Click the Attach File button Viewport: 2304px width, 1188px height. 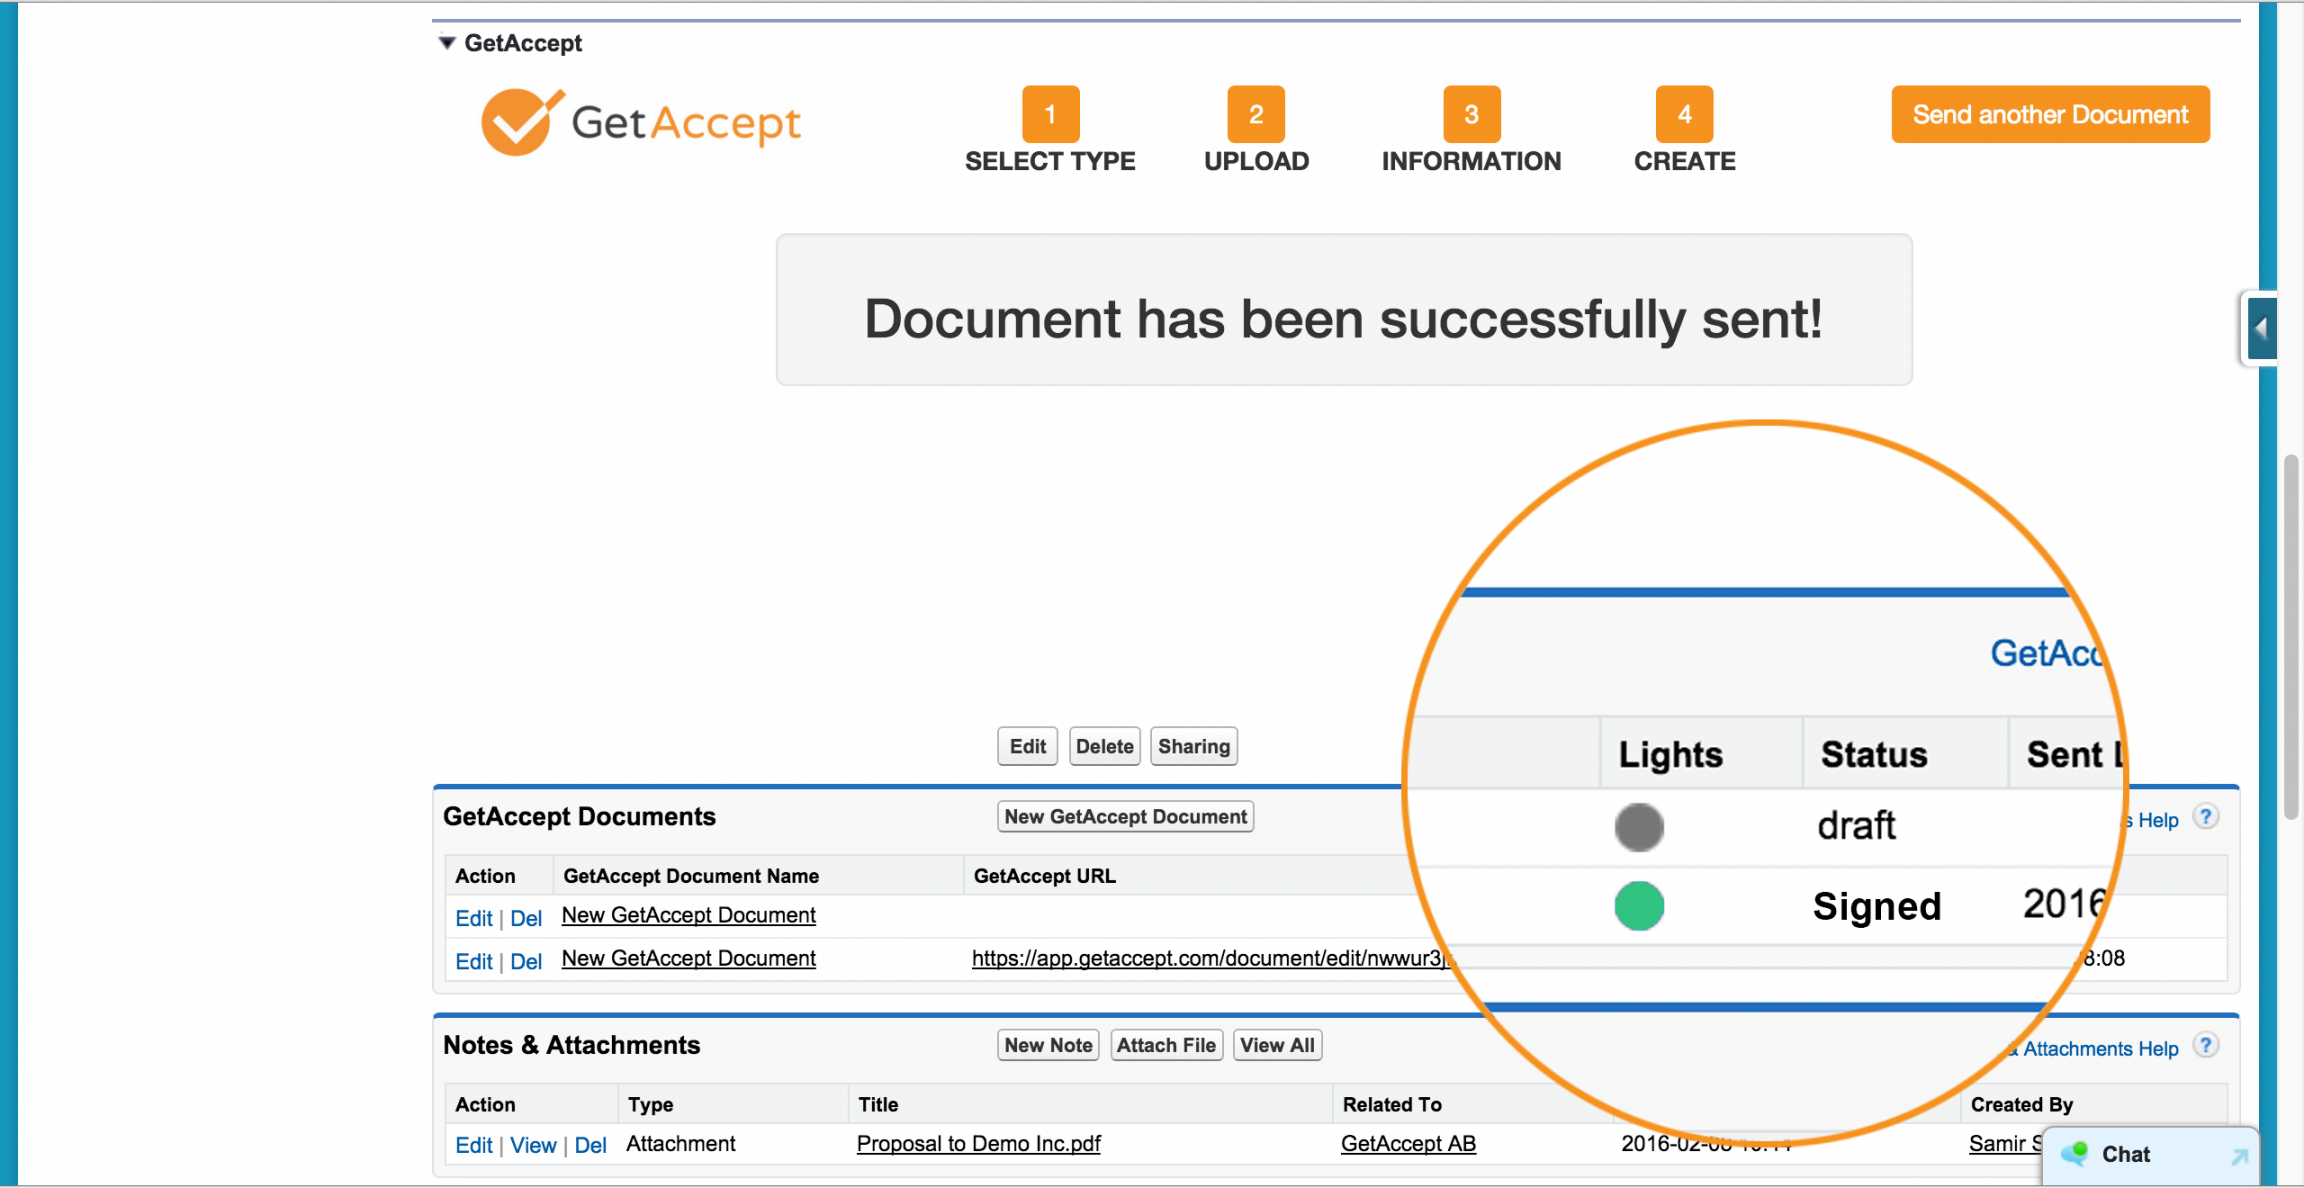(x=1166, y=1045)
